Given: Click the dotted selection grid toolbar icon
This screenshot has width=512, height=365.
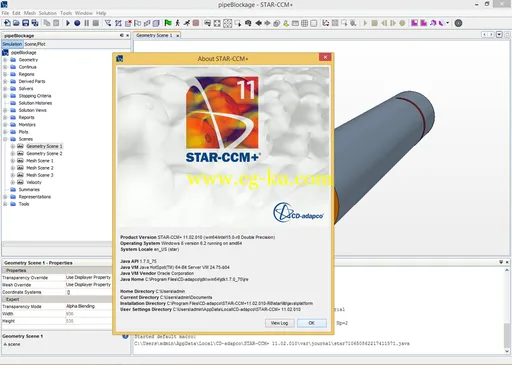Looking at the screenshot, I should 227,23.
